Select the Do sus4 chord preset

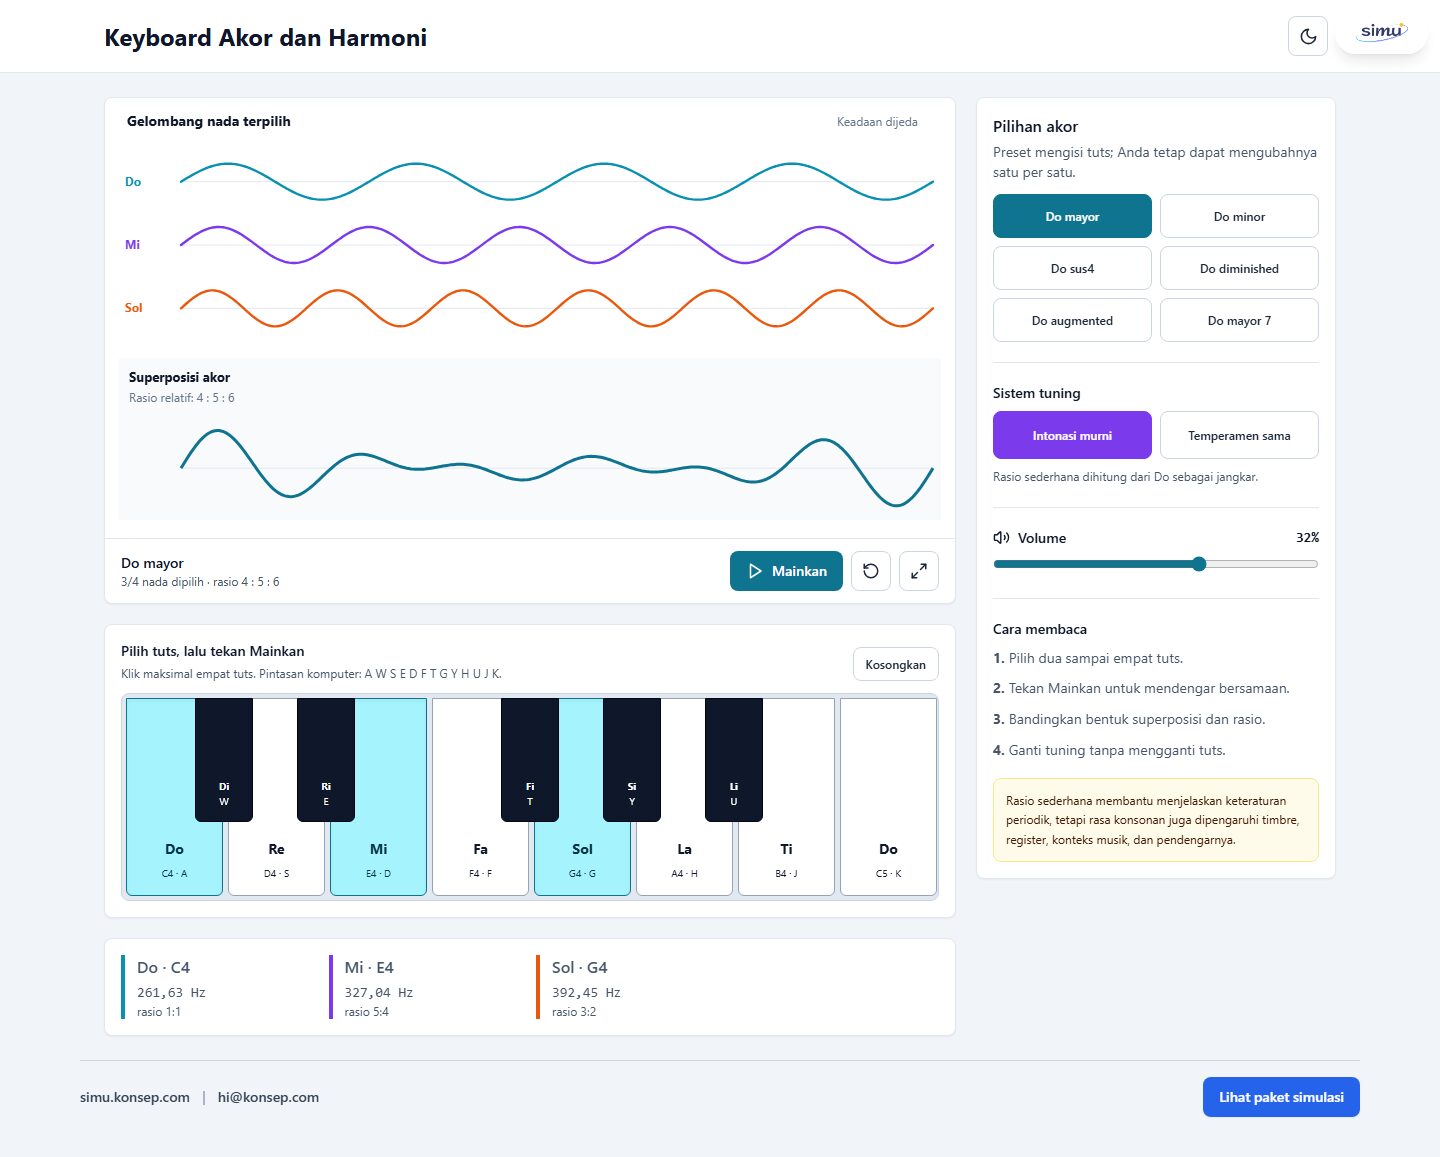tap(1072, 268)
